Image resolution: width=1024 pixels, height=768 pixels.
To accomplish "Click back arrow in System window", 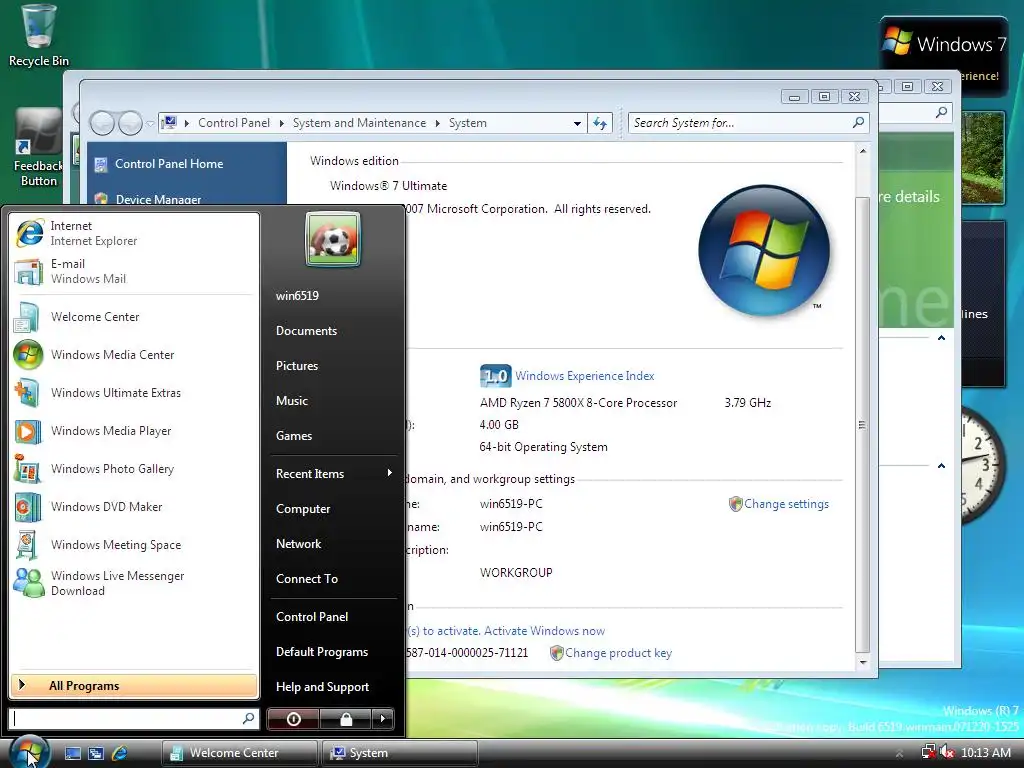I will 103,123.
